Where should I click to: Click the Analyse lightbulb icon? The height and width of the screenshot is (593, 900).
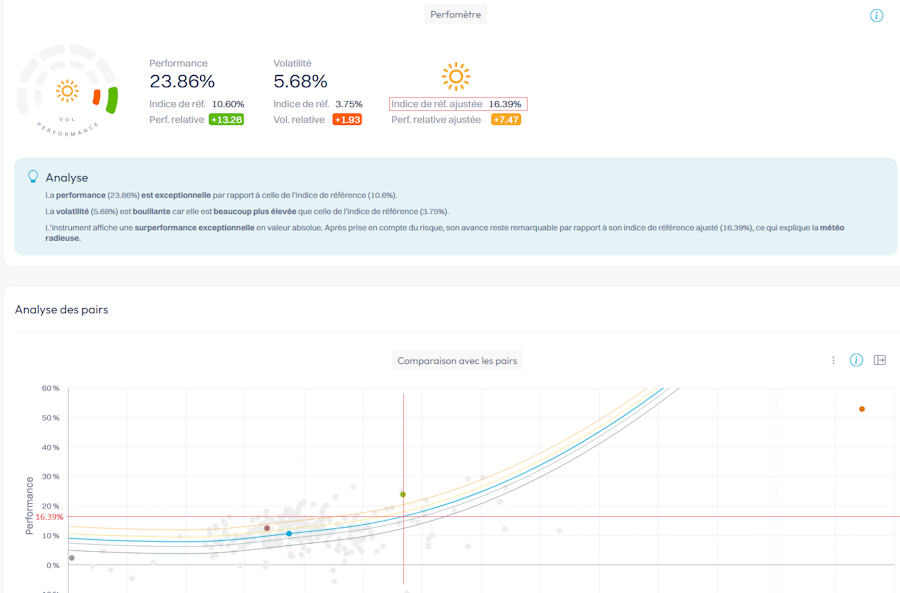(x=33, y=176)
